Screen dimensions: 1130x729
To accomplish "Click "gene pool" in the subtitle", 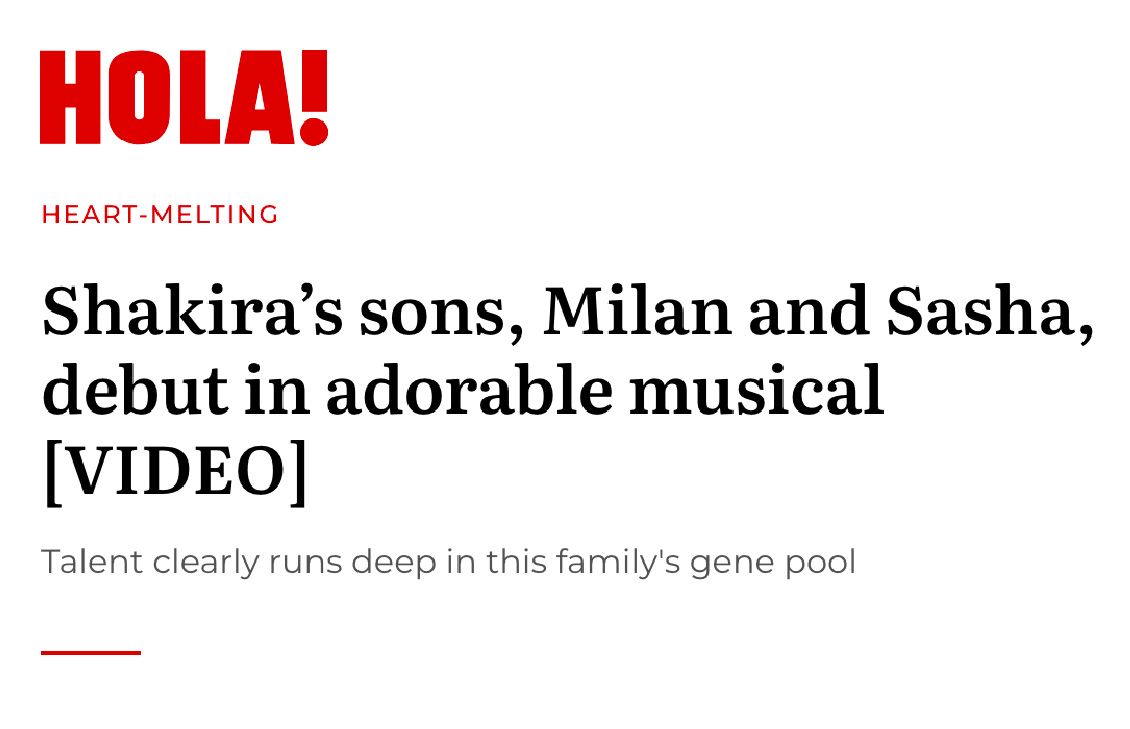I will click(773, 564).
